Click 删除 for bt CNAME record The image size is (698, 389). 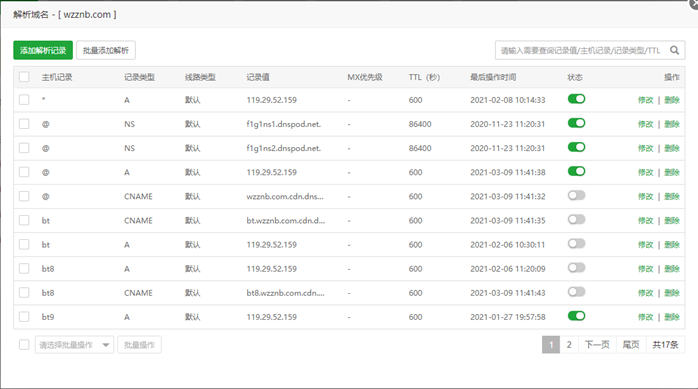click(x=672, y=220)
